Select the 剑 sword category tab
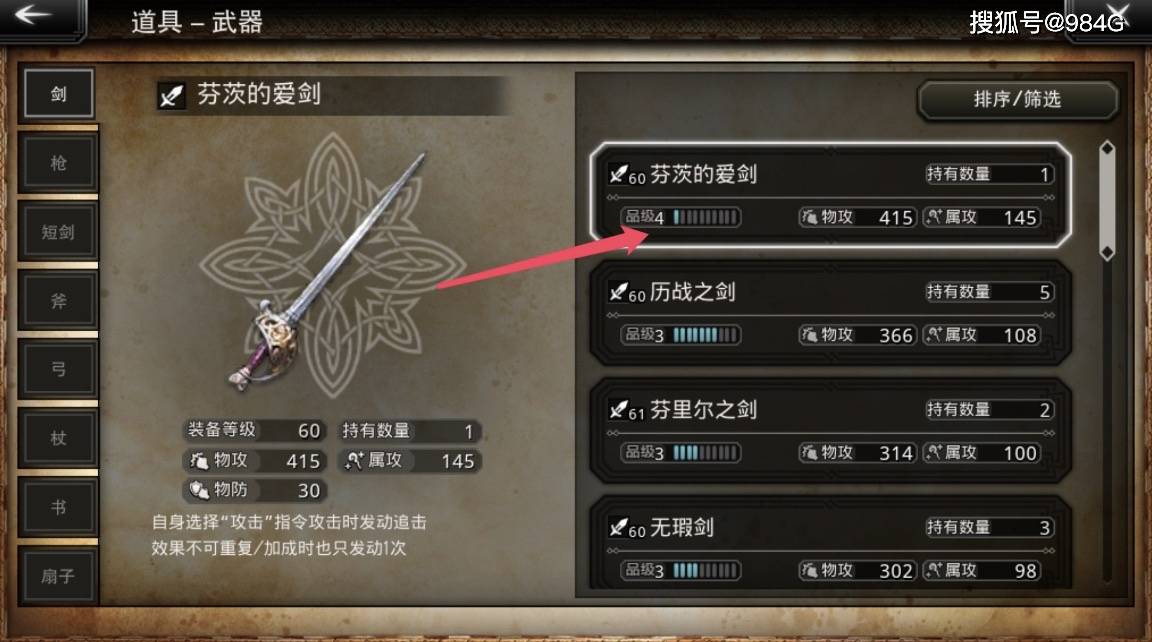Image resolution: width=1152 pixels, height=642 pixels. point(59,93)
